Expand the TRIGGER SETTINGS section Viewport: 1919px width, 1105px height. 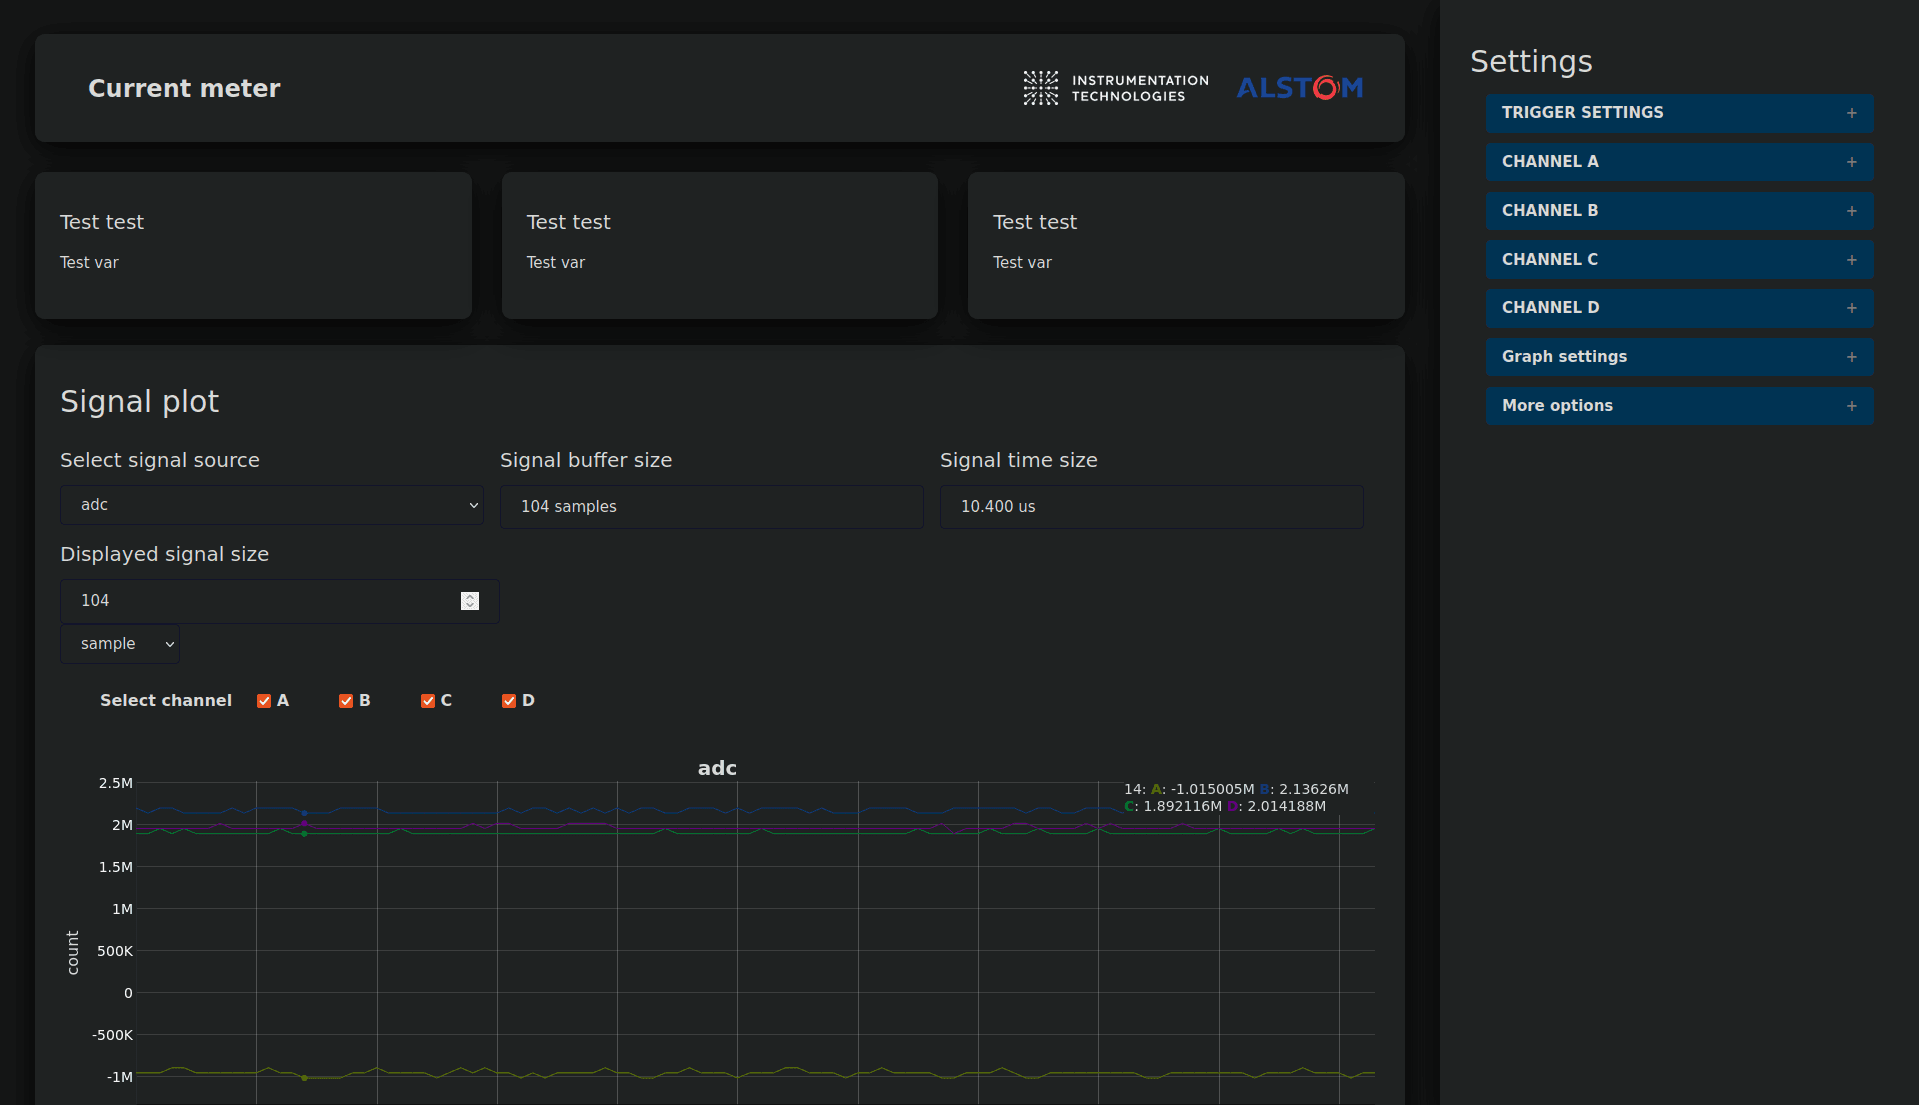tap(1680, 113)
